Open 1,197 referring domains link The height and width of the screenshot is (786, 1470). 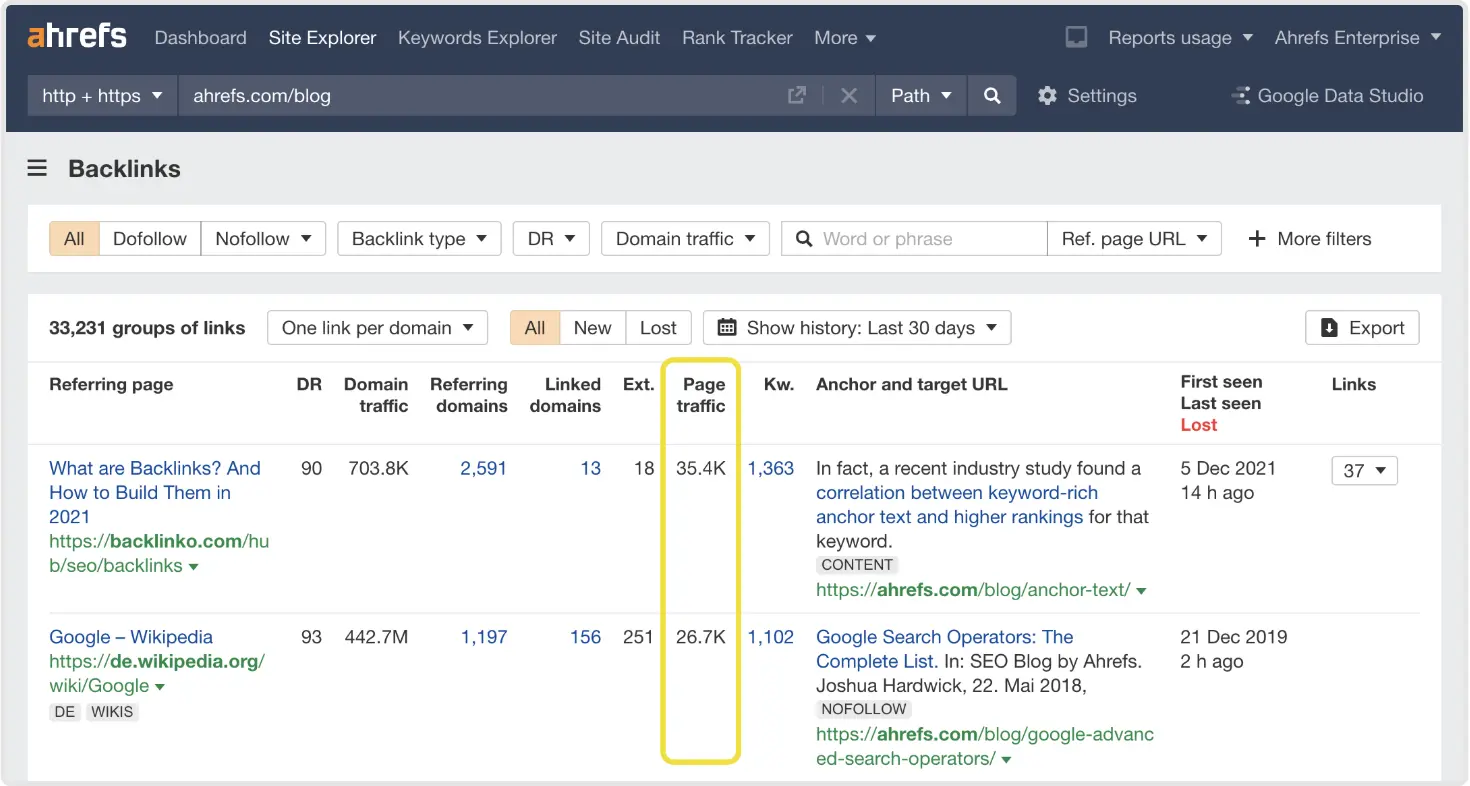[484, 637]
